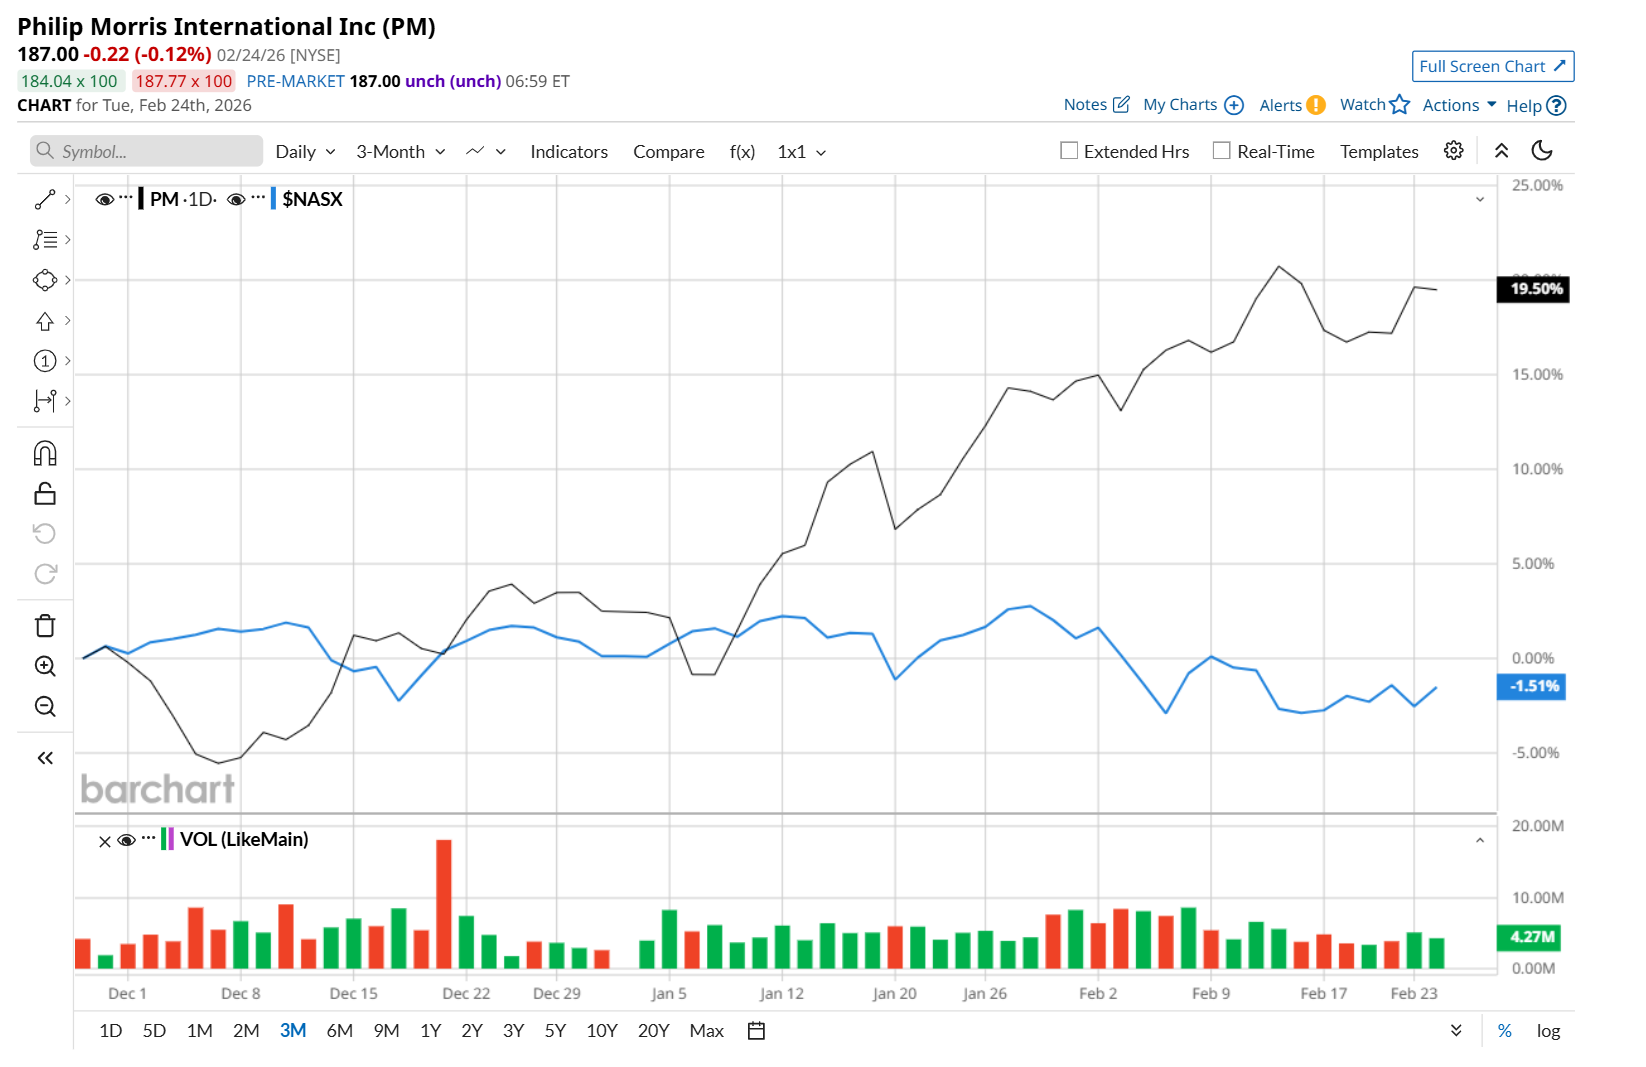Toggle log scale mode

1548,1031
